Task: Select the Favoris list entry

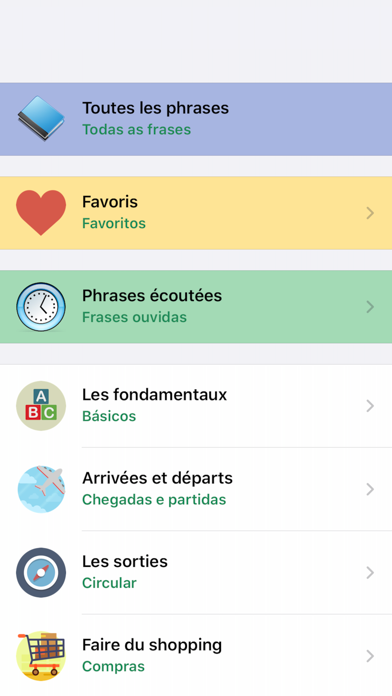Action: point(196,213)
